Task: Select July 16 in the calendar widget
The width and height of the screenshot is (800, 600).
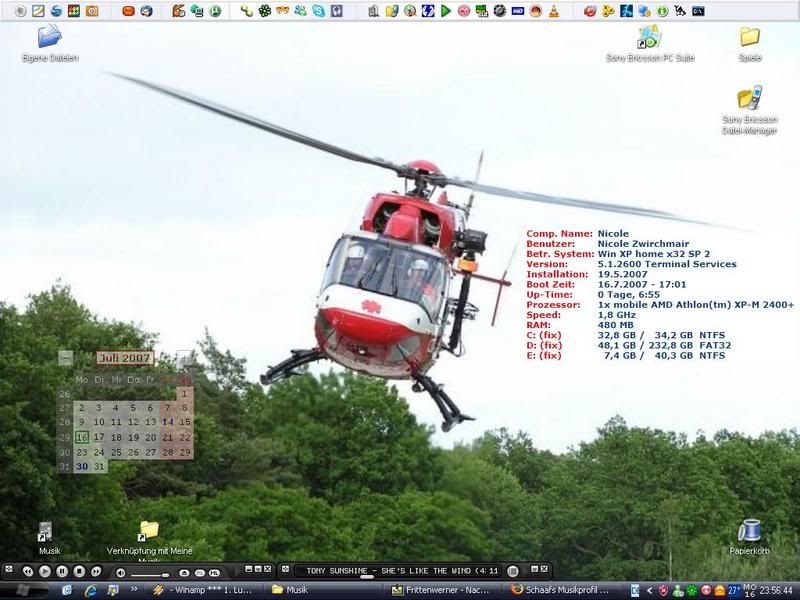Action: [x=82, y=437]
